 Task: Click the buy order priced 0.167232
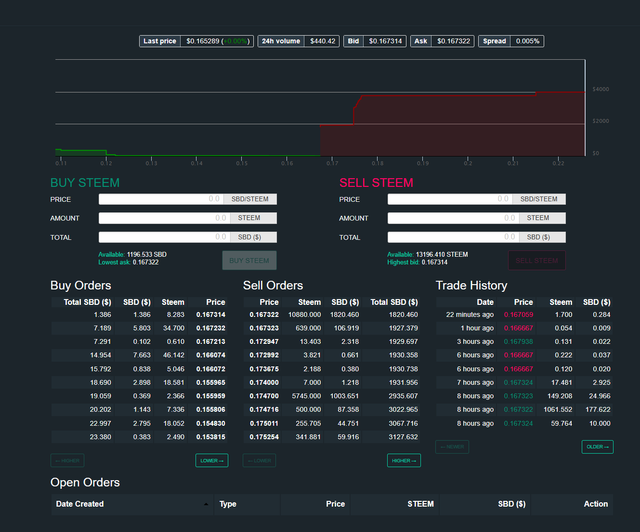point(139,328)
